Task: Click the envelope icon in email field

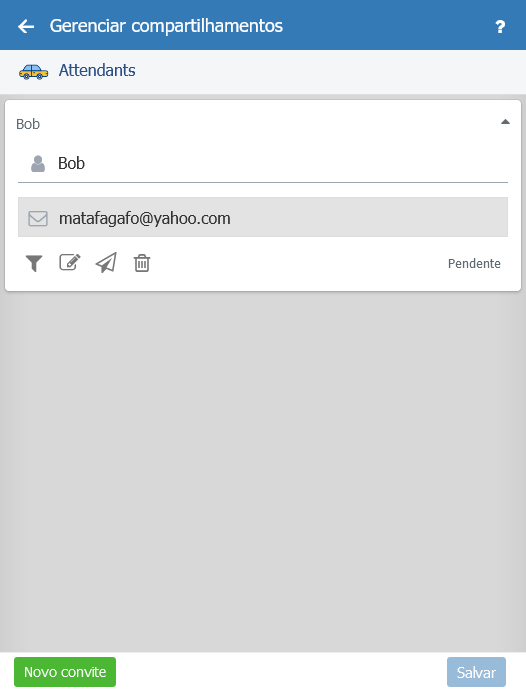Action: point(38,218)
